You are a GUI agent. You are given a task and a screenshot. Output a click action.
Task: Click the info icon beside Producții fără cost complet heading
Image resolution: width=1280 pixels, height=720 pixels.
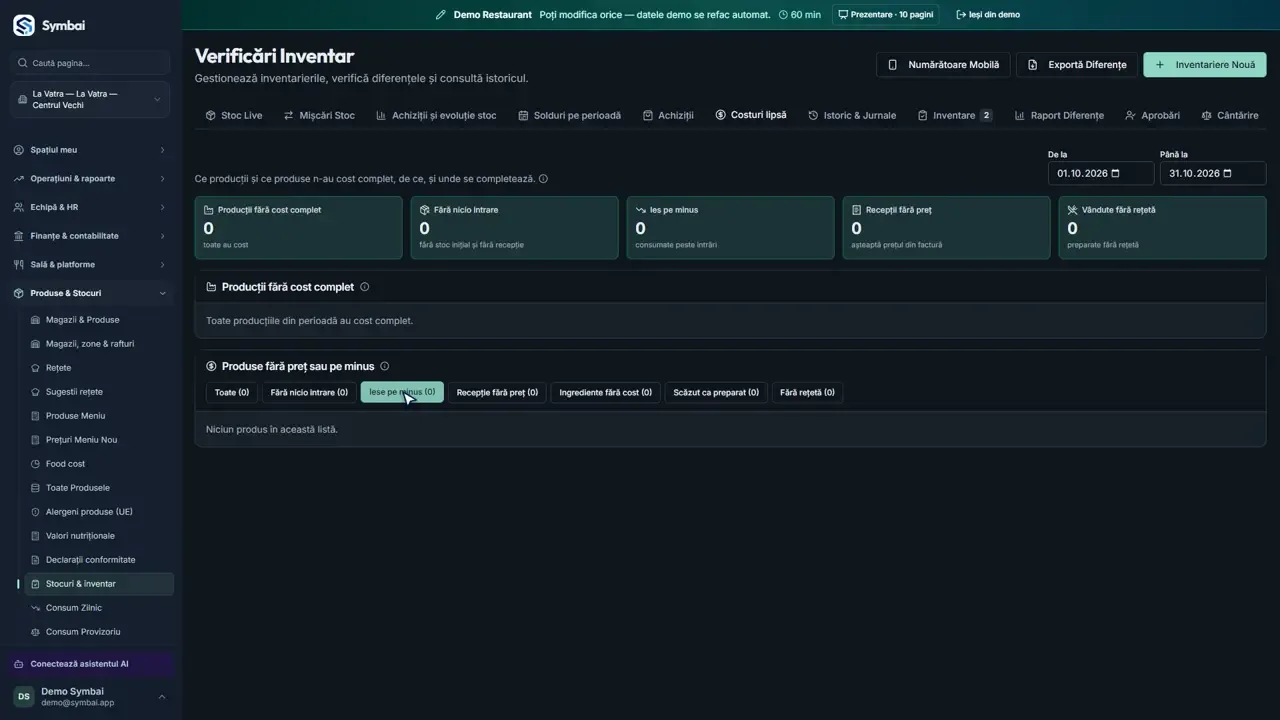(x=364, y=287)
